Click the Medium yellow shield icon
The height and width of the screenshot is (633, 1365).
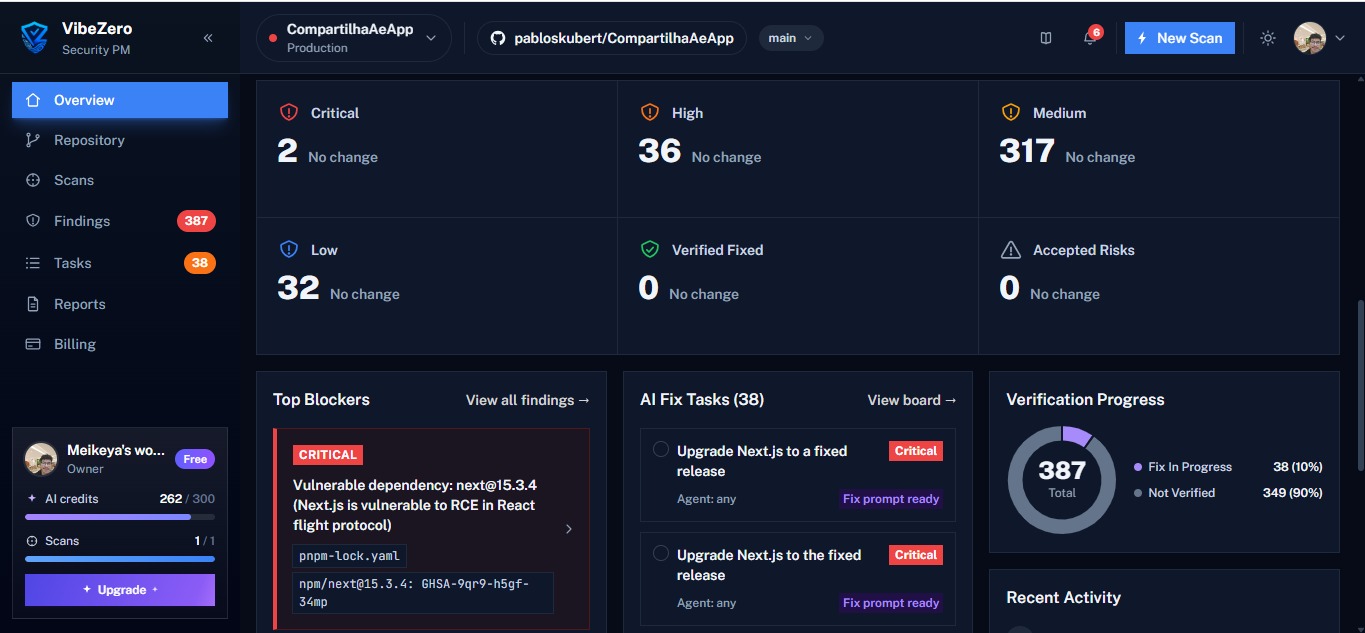[x=1011, y=113]
